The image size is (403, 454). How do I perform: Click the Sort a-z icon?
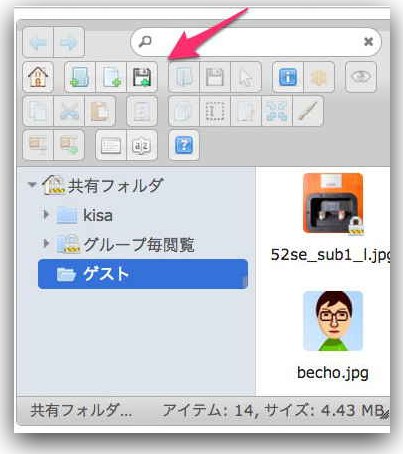point(142,146)
